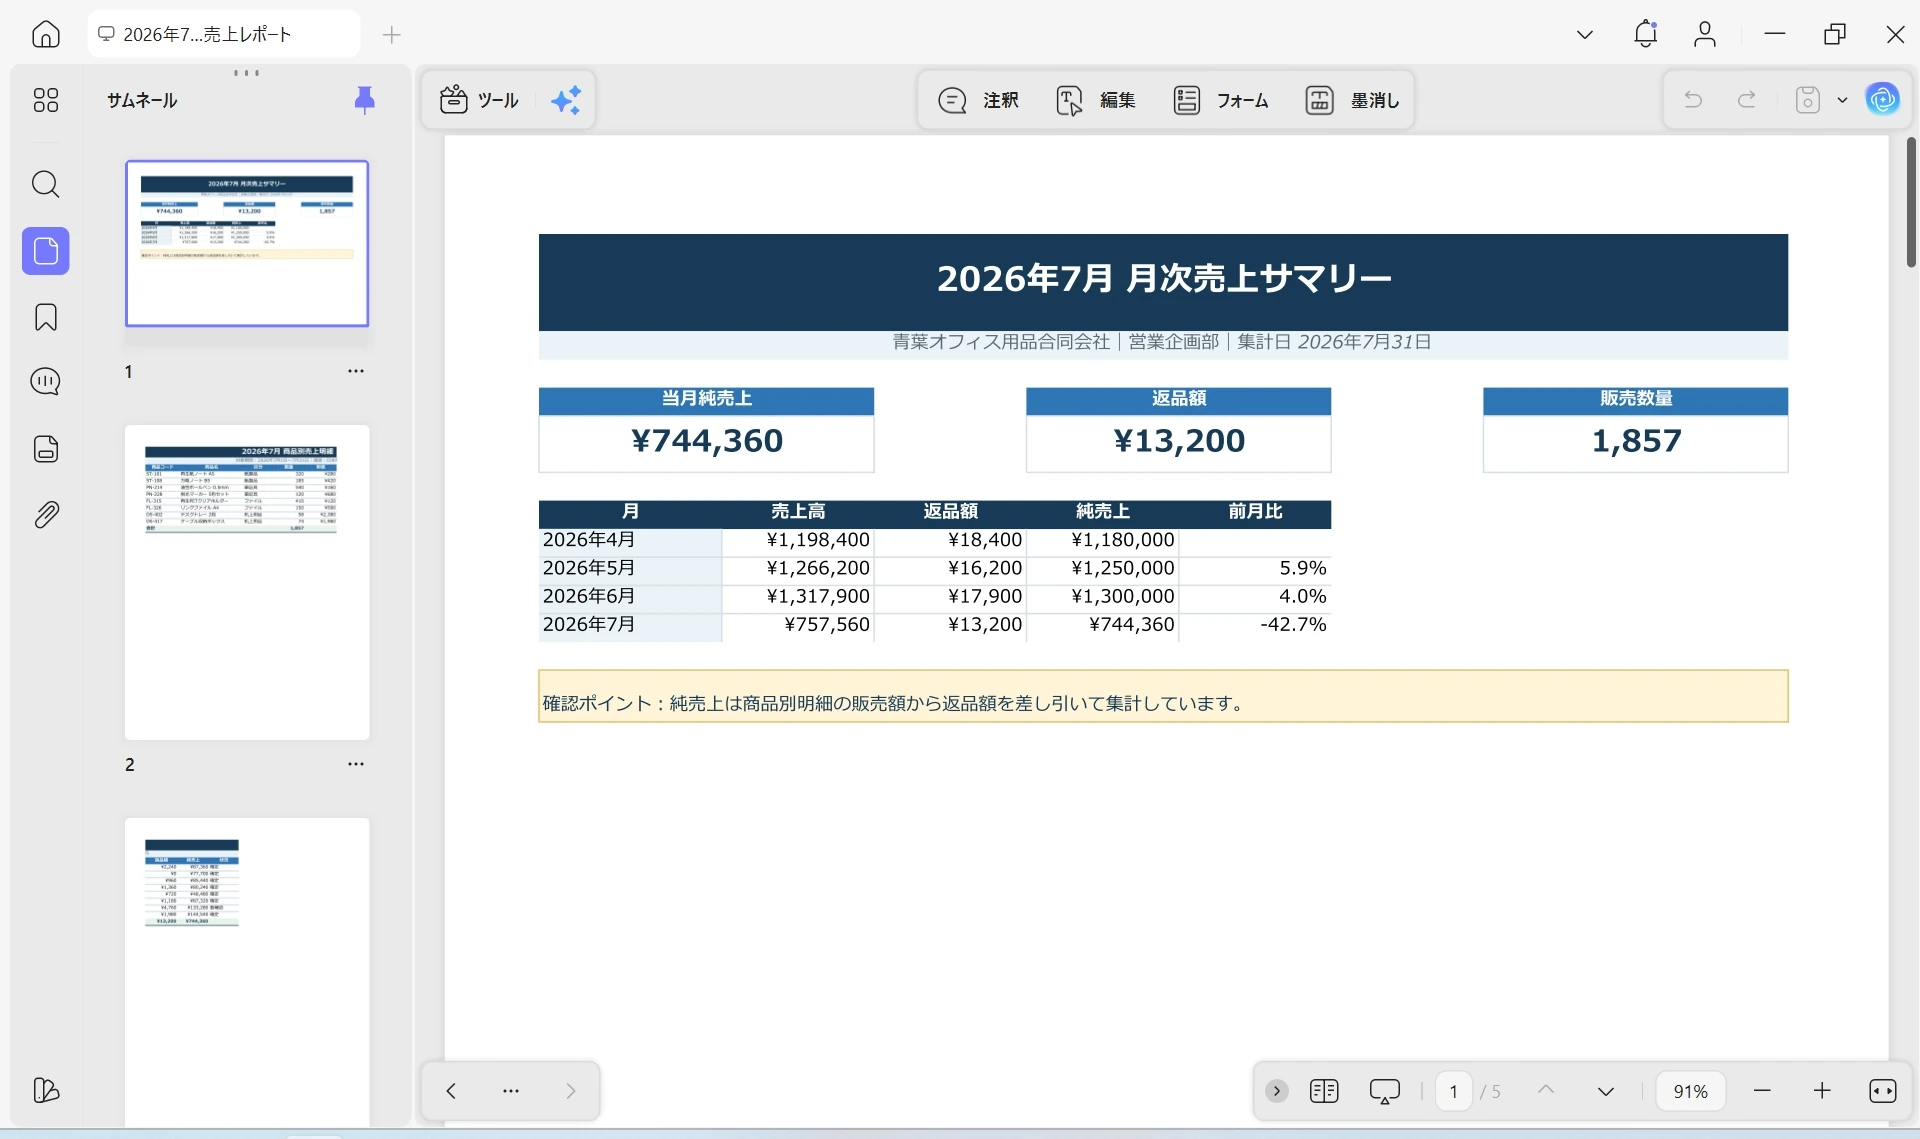Switch to the 2026年7月...売上レポート tab
The height and width of the screenshot is (1139, 1920).
pyautogui.click(x=224, y=34)
